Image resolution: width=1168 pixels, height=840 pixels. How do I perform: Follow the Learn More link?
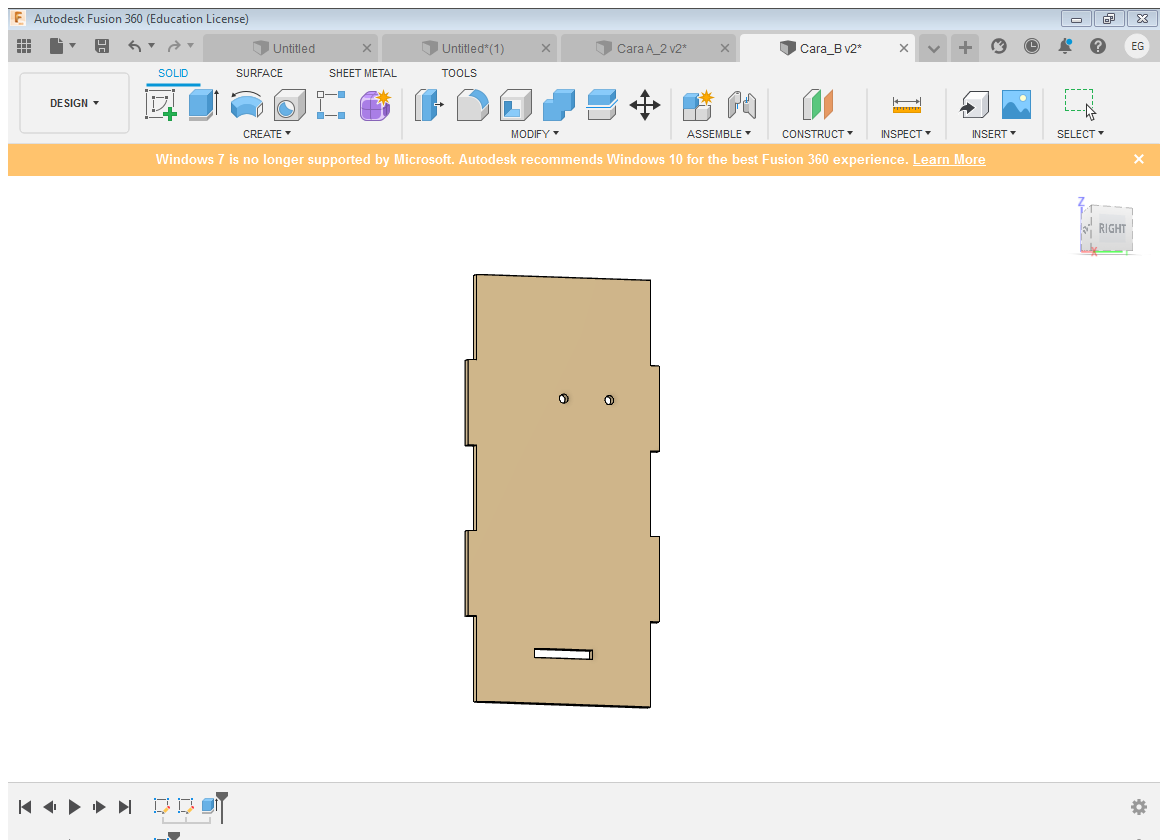coord(949,159)
